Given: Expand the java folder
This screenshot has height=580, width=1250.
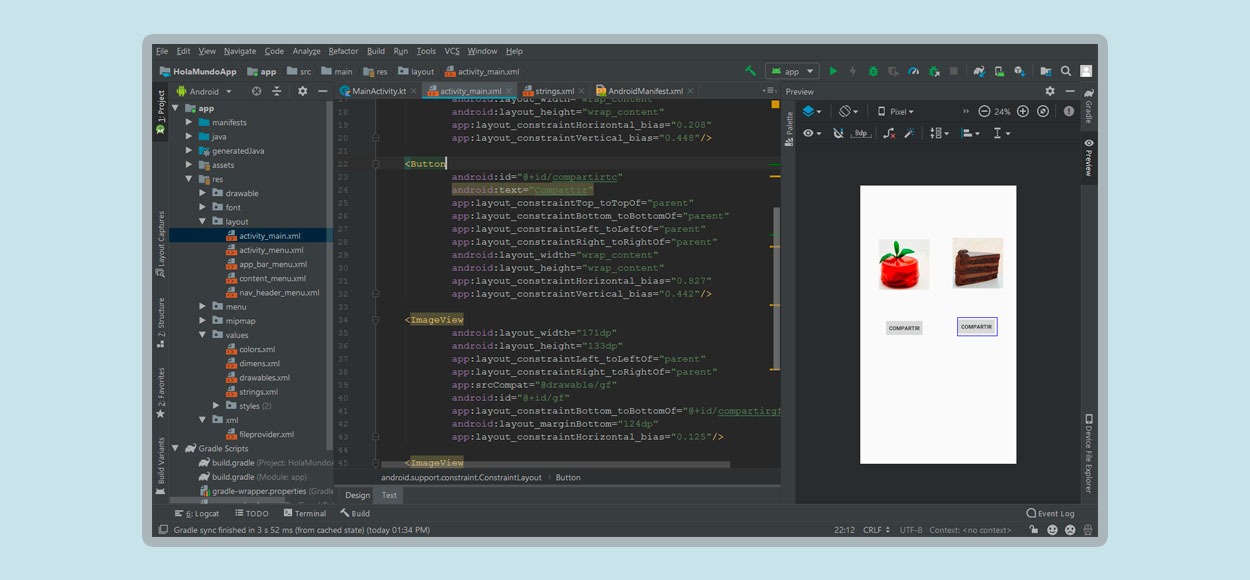Looking at the screenshot, I should [189, 136].
